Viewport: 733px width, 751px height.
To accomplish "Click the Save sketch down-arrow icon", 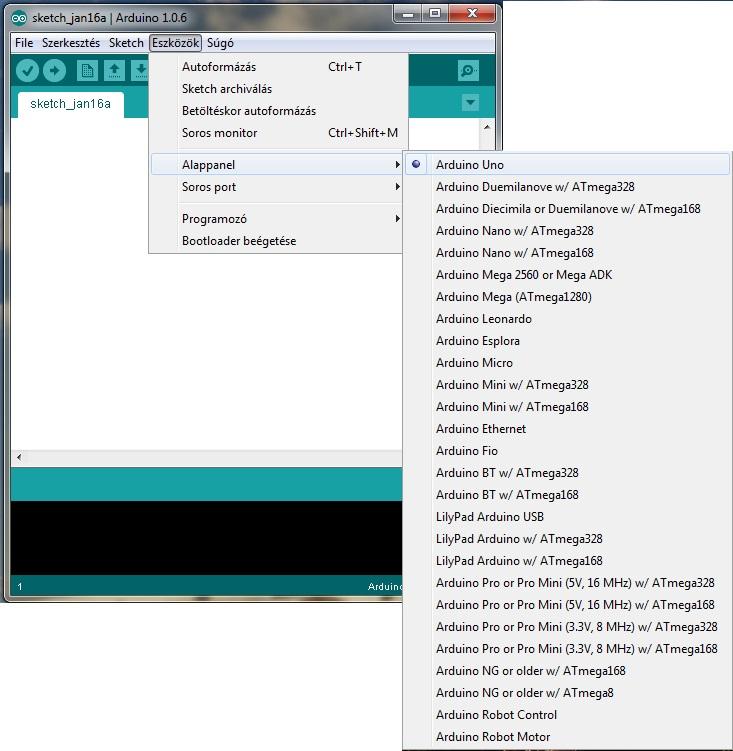I will (x=140, y=71).
